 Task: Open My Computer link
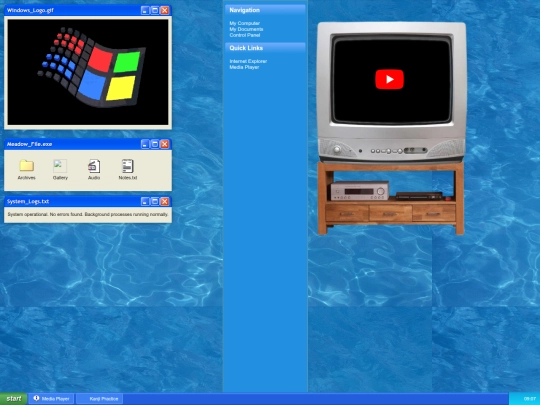[245, 23]
